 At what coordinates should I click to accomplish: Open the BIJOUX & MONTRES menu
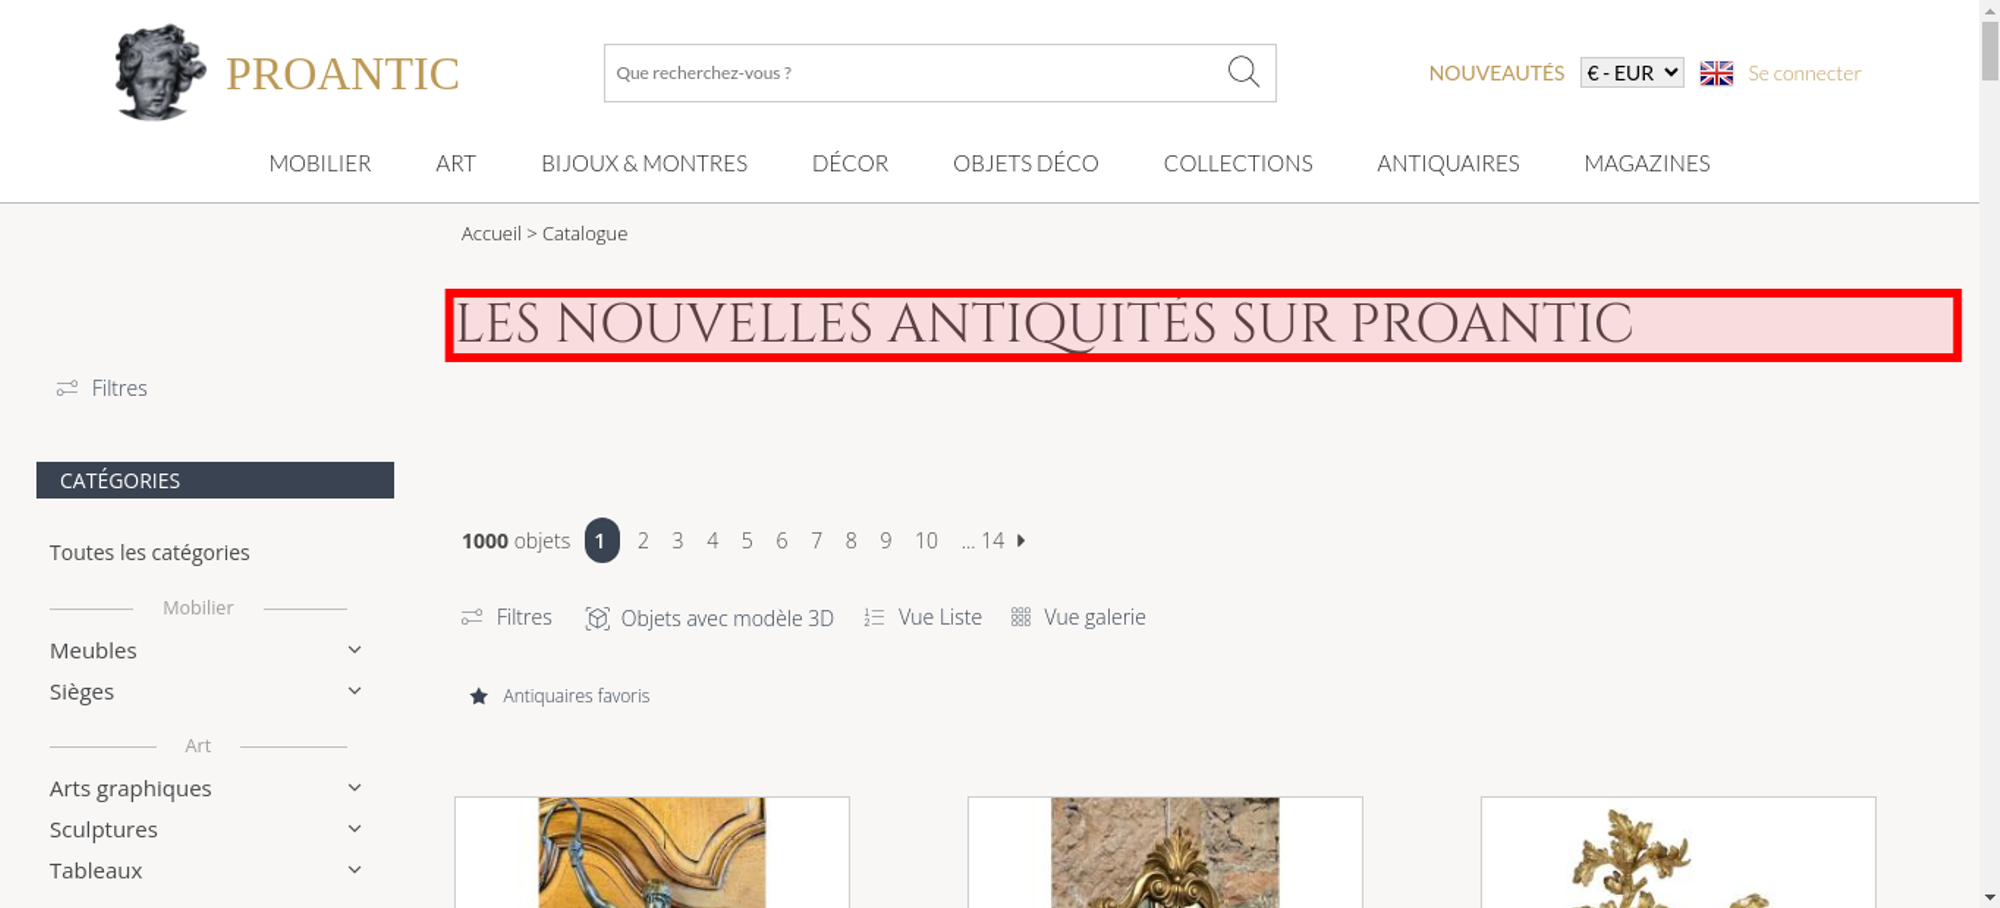point(644,163)
